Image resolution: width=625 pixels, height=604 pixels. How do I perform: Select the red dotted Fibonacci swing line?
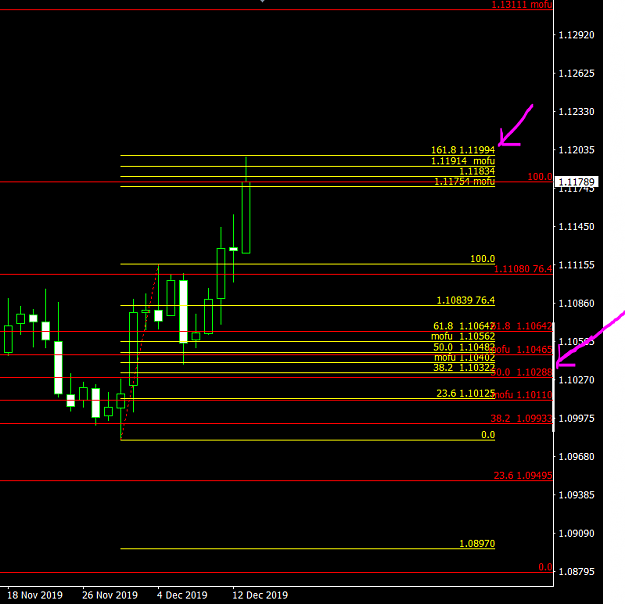coord(140,352)
